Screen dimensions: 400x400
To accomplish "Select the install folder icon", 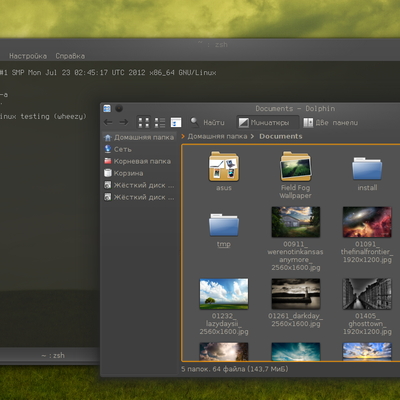I will coord(367,168).
